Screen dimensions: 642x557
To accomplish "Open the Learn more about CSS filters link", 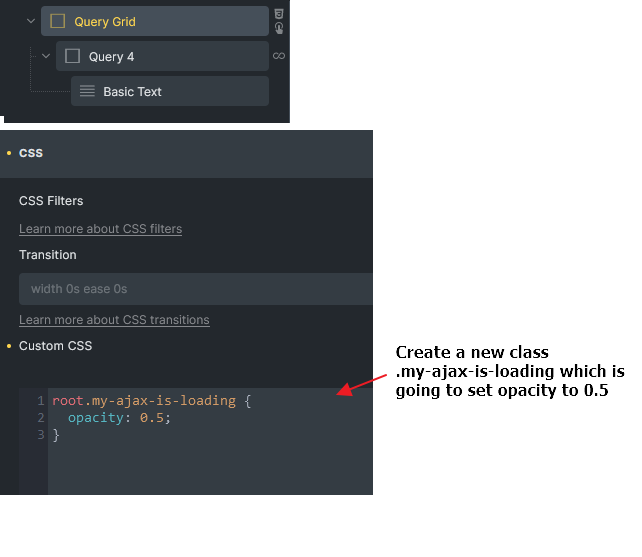I will tap(100, 229).
